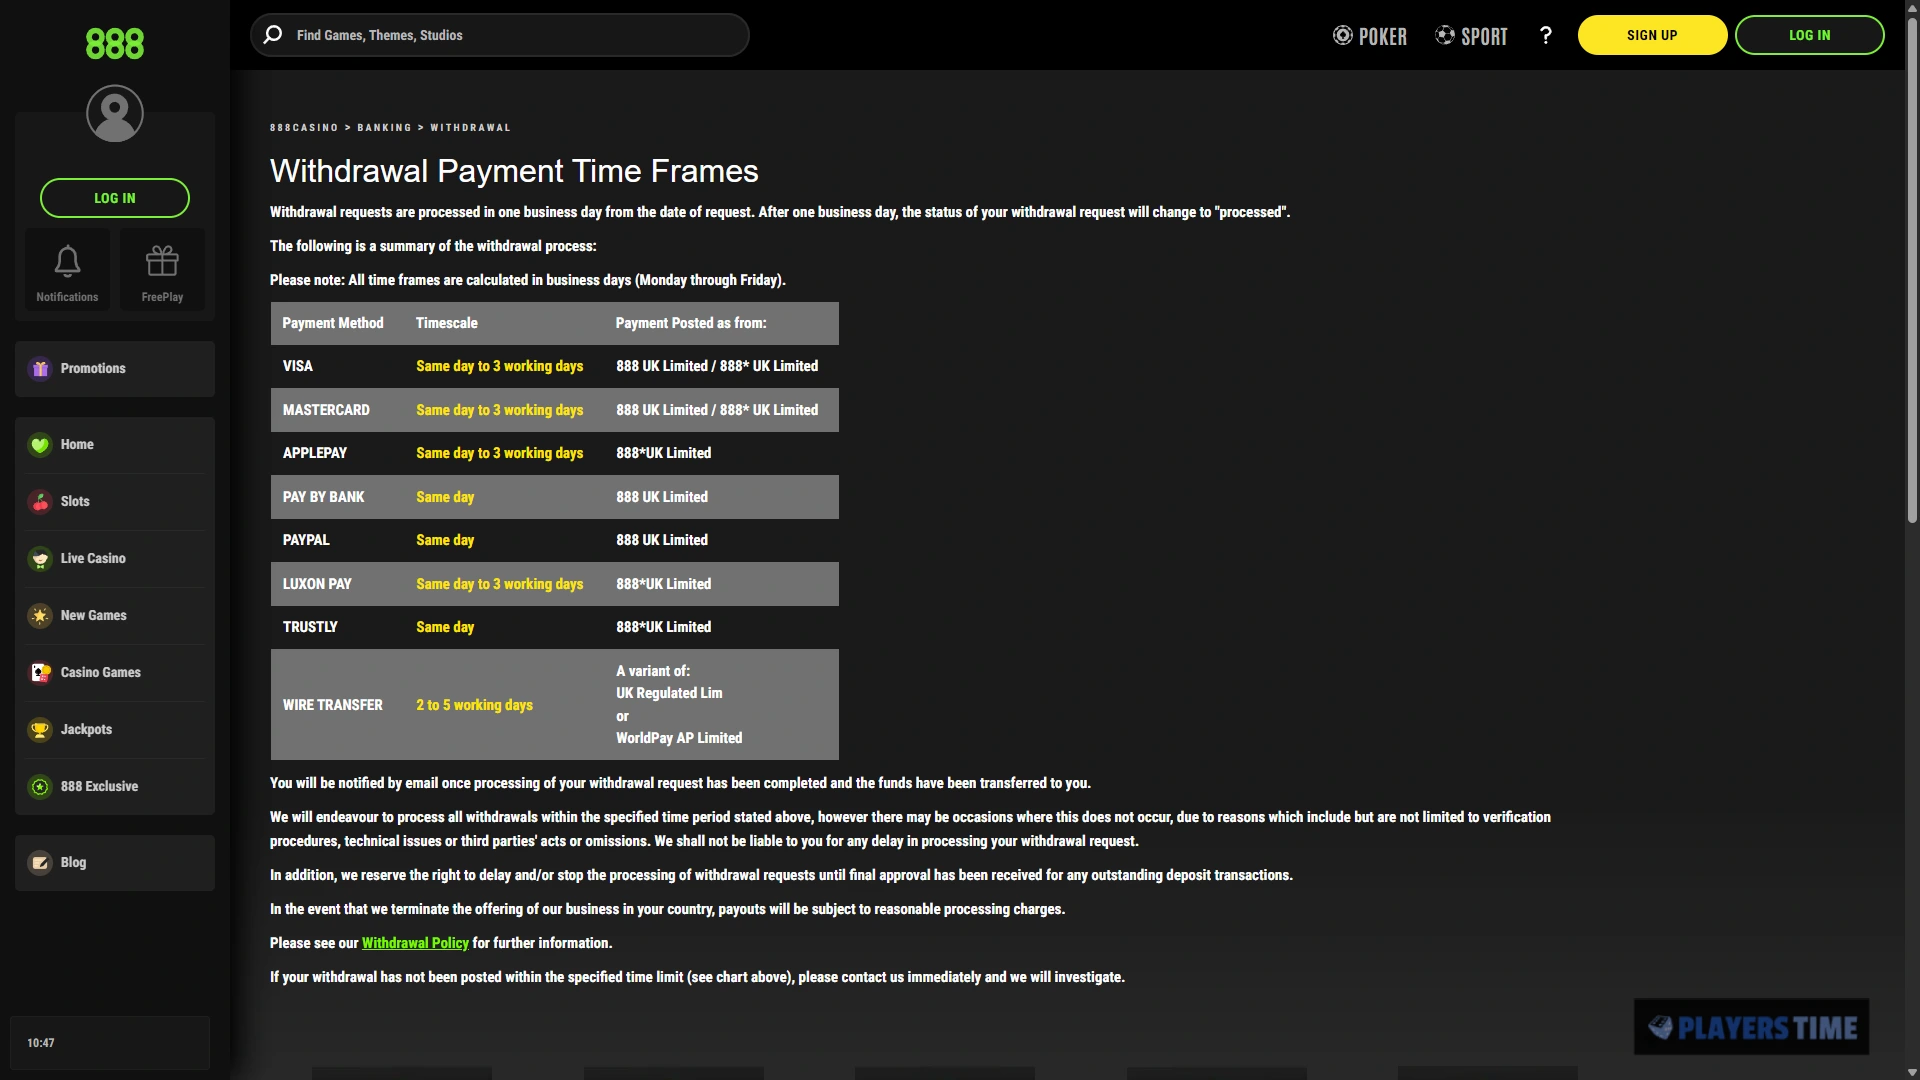
Task: Open the Withdrawal Policy link
Action: pyautogui.click(x=415, y=943)
